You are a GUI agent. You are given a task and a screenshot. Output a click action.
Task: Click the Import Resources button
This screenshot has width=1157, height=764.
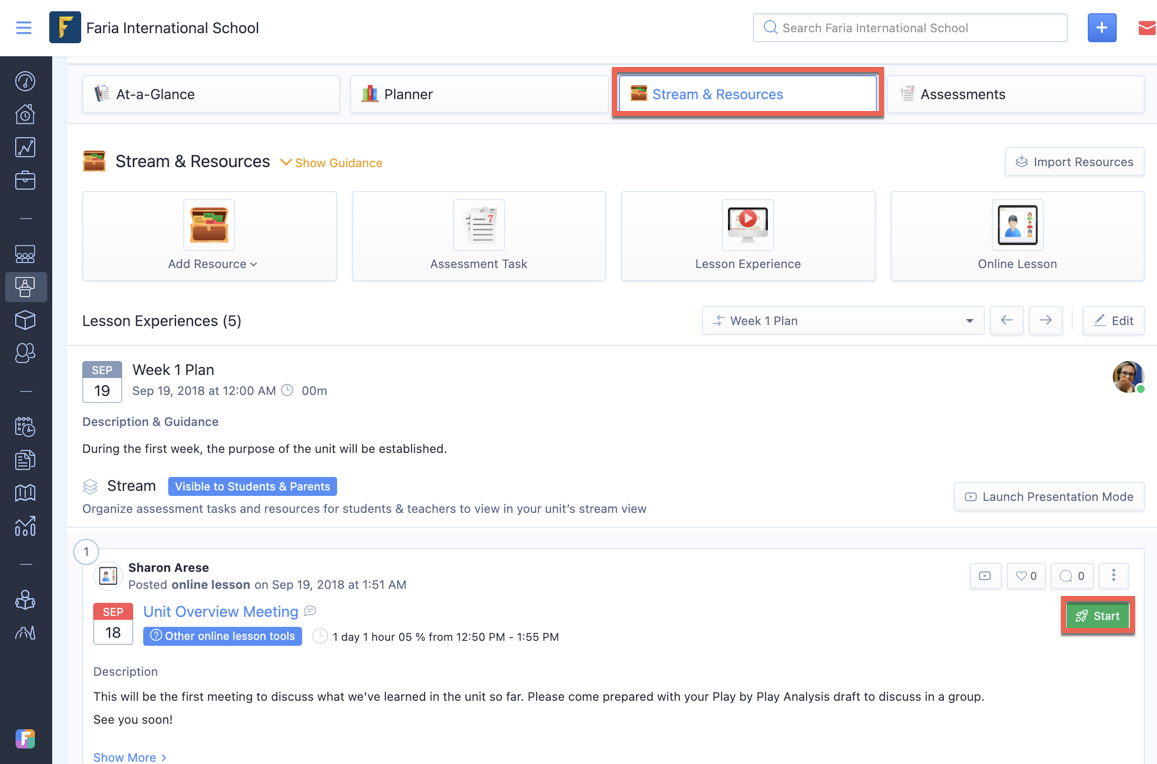(1074, 162)
